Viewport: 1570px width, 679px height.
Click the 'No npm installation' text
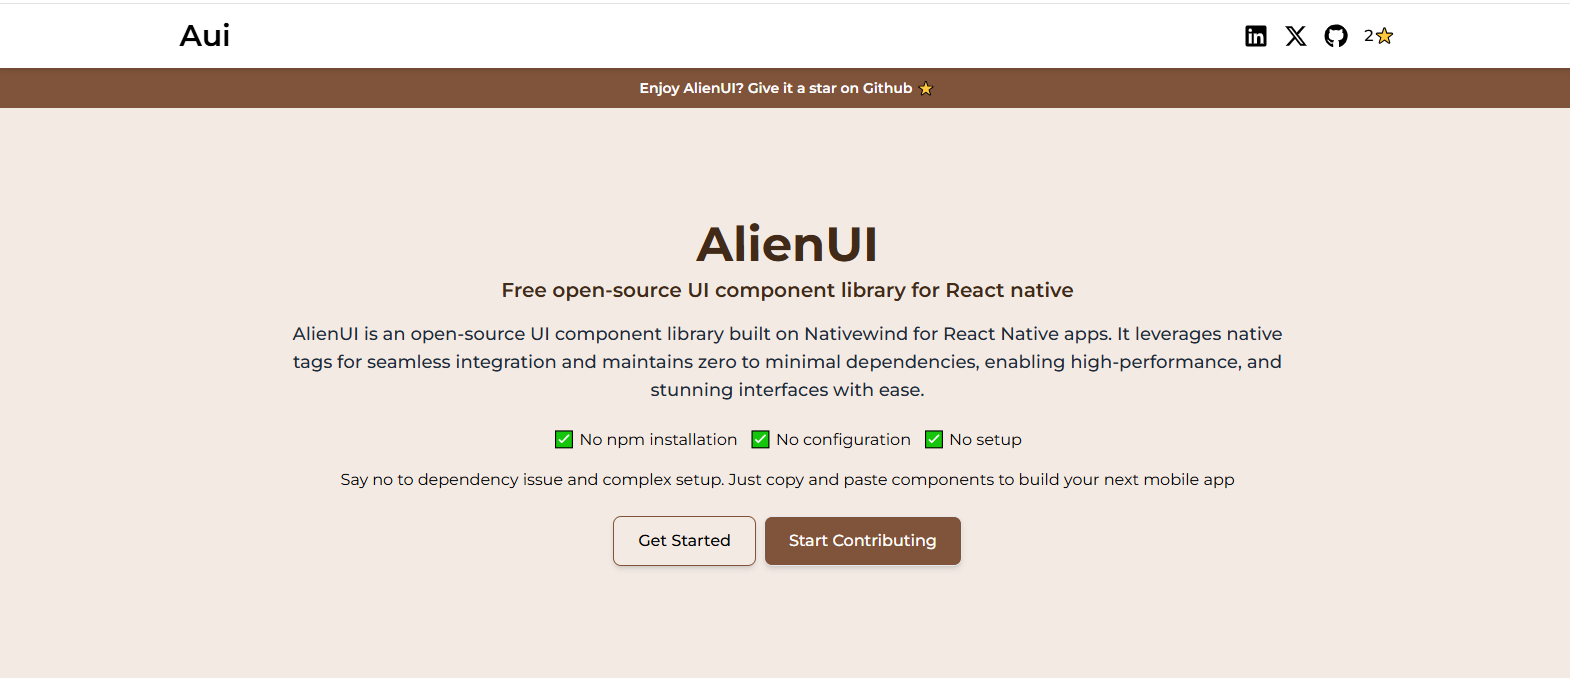tap(658, 440)
